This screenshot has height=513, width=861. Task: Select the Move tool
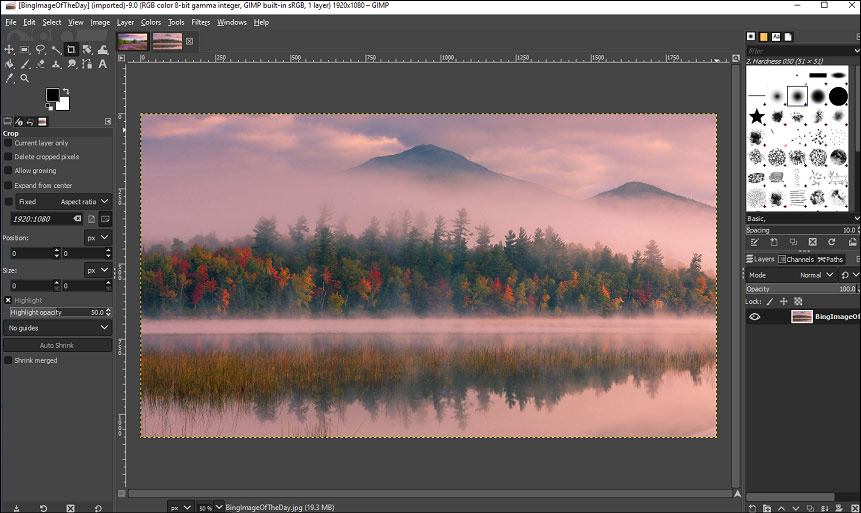(9, 49)
